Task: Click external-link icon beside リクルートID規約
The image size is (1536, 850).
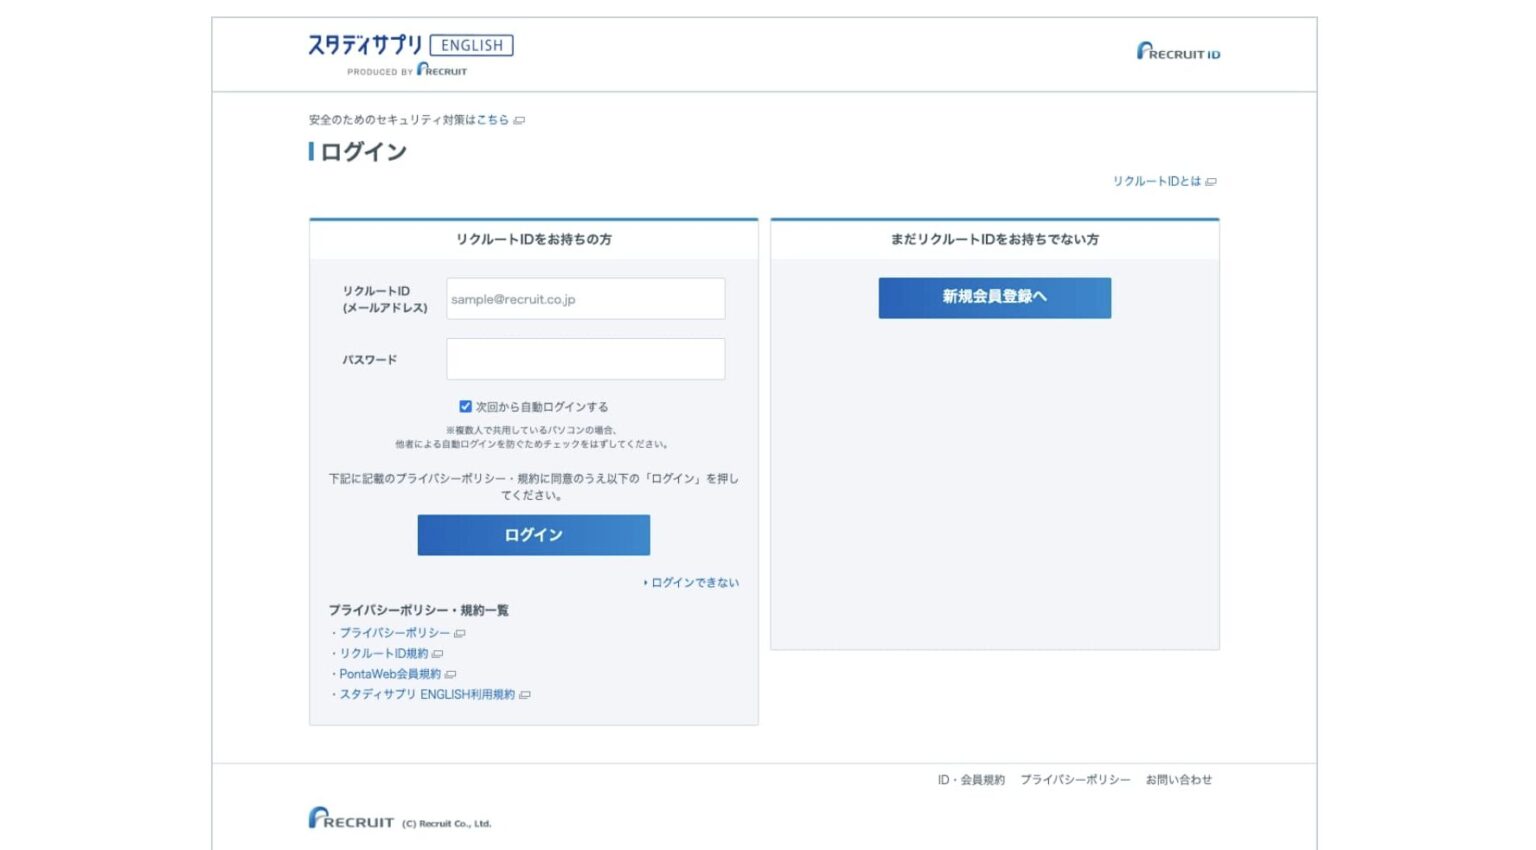Action: [437, 654]
